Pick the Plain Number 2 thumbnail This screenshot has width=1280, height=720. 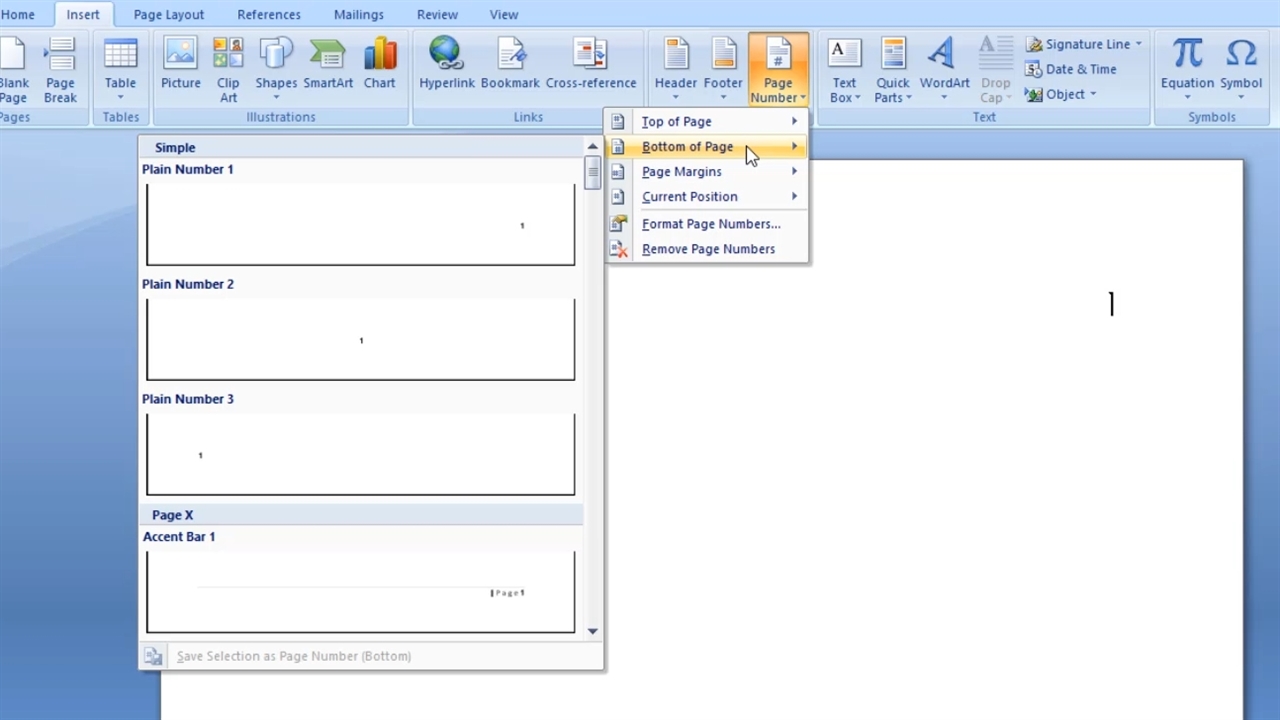coord(360,339)
